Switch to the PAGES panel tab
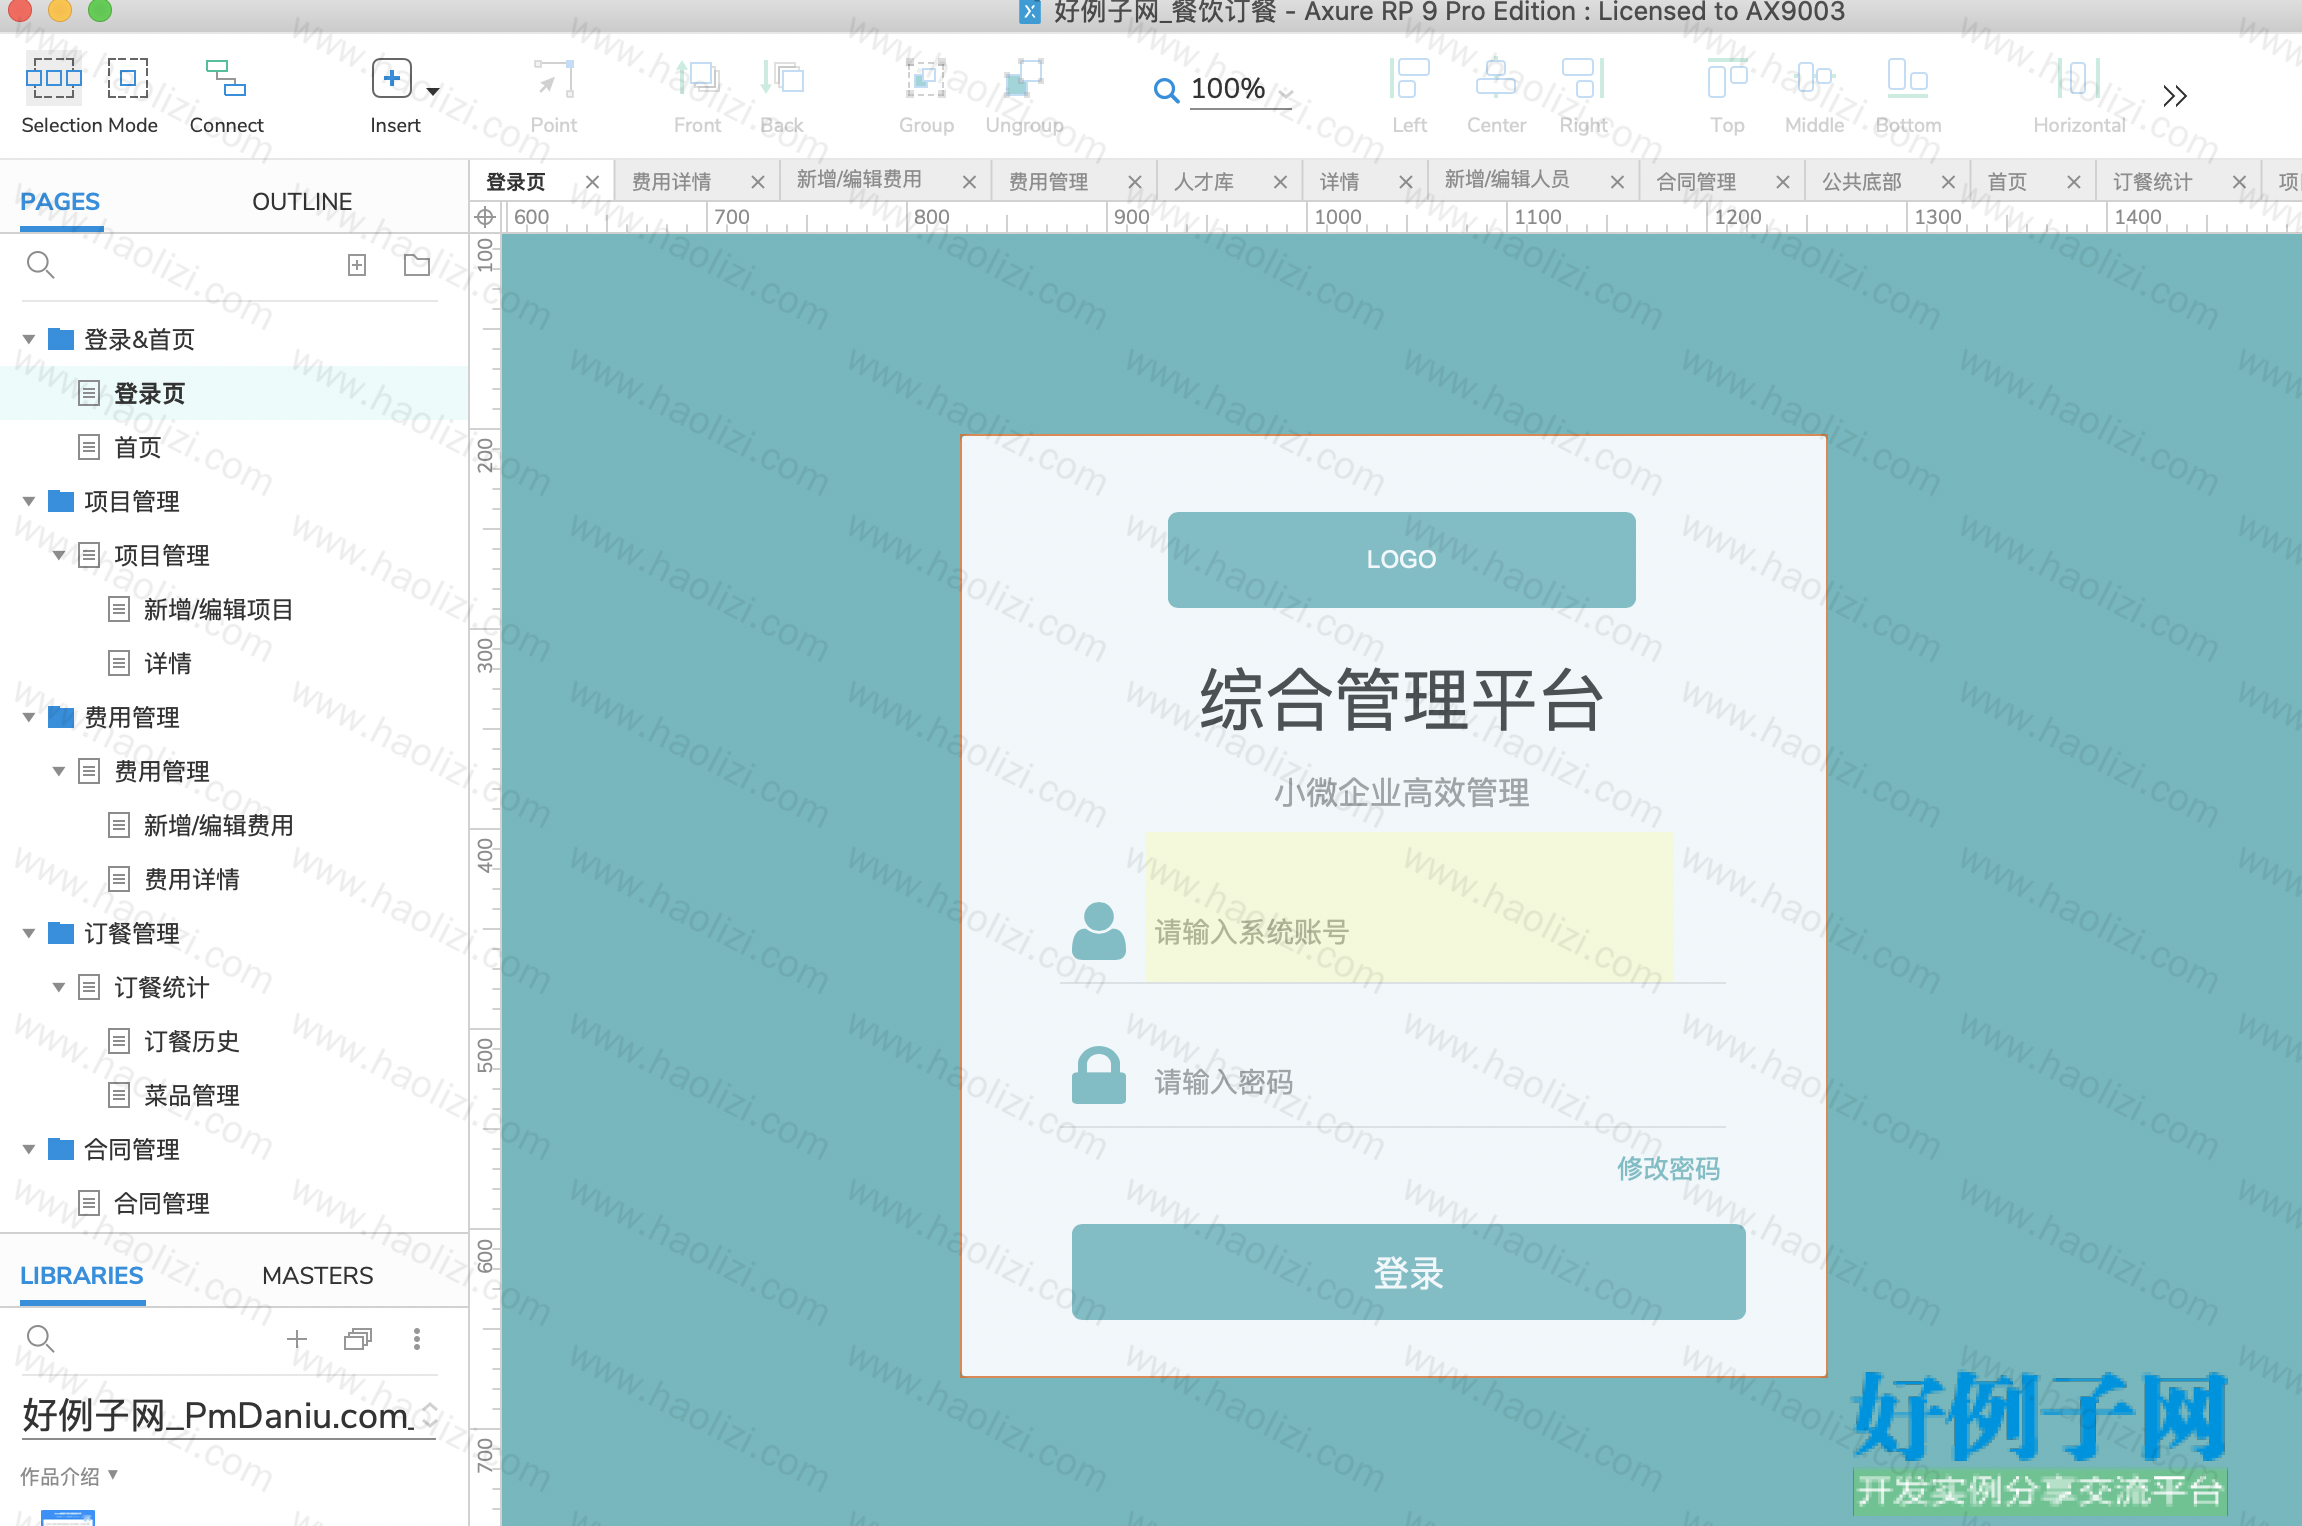 (x=60, y=201)
